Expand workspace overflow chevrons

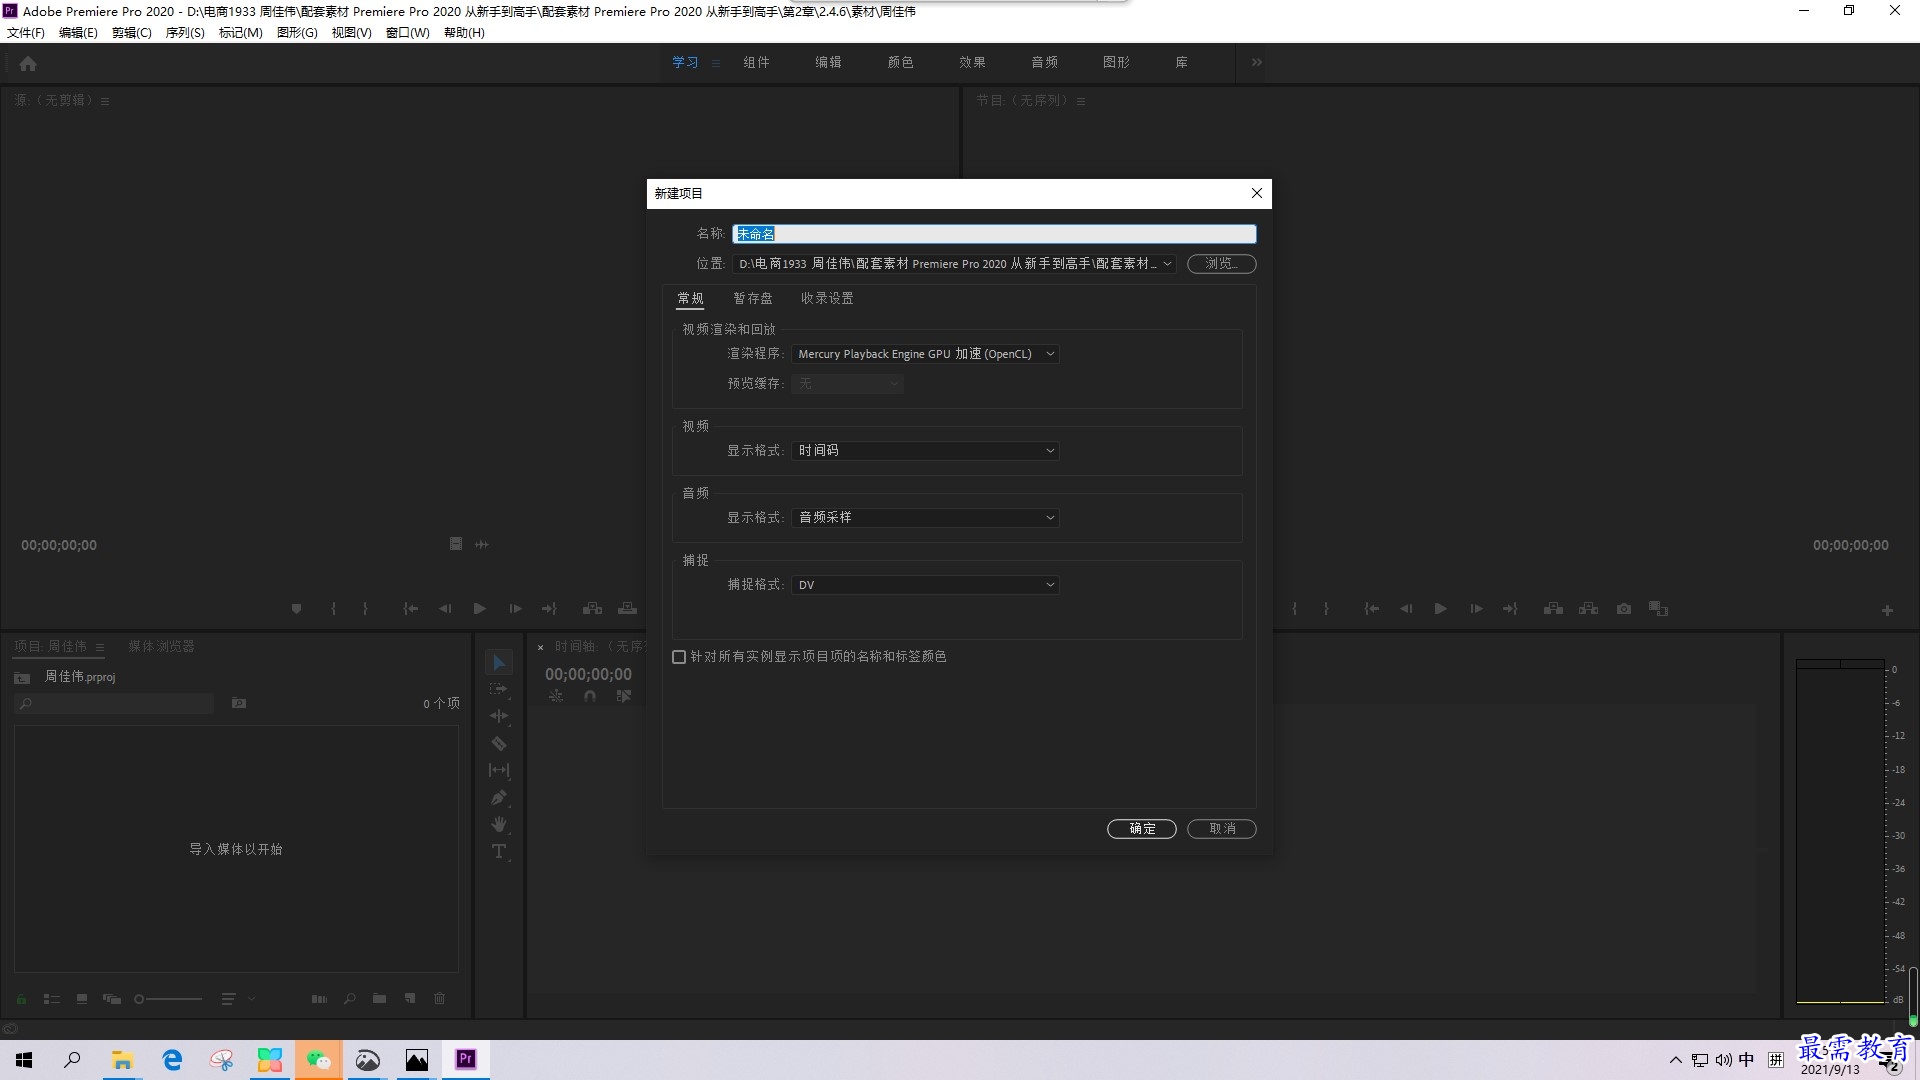click(1257, 62)
